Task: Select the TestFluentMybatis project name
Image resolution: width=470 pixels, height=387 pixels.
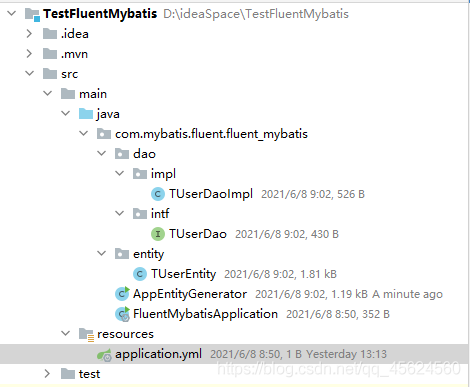Action: coord(100,14)
